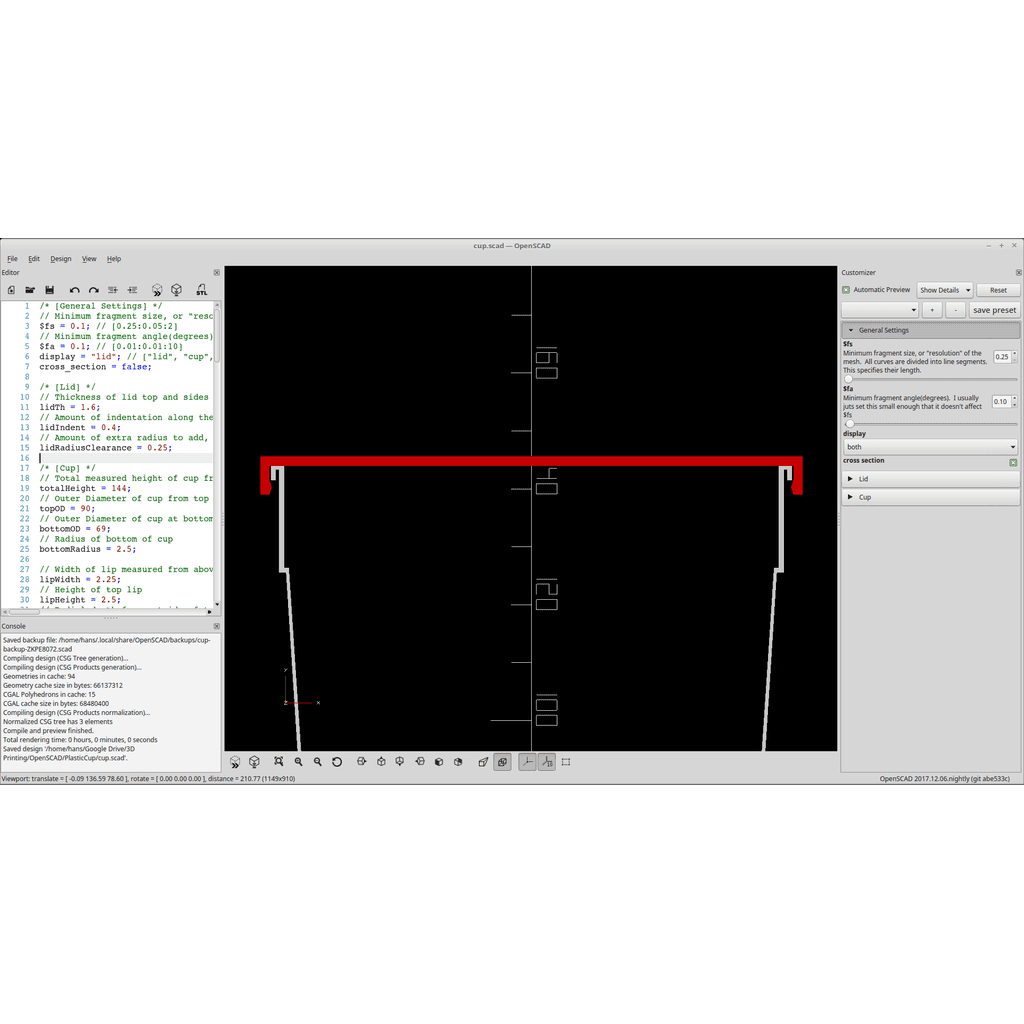Click code line 'totalHeight = 144;'

click(85, 488)
